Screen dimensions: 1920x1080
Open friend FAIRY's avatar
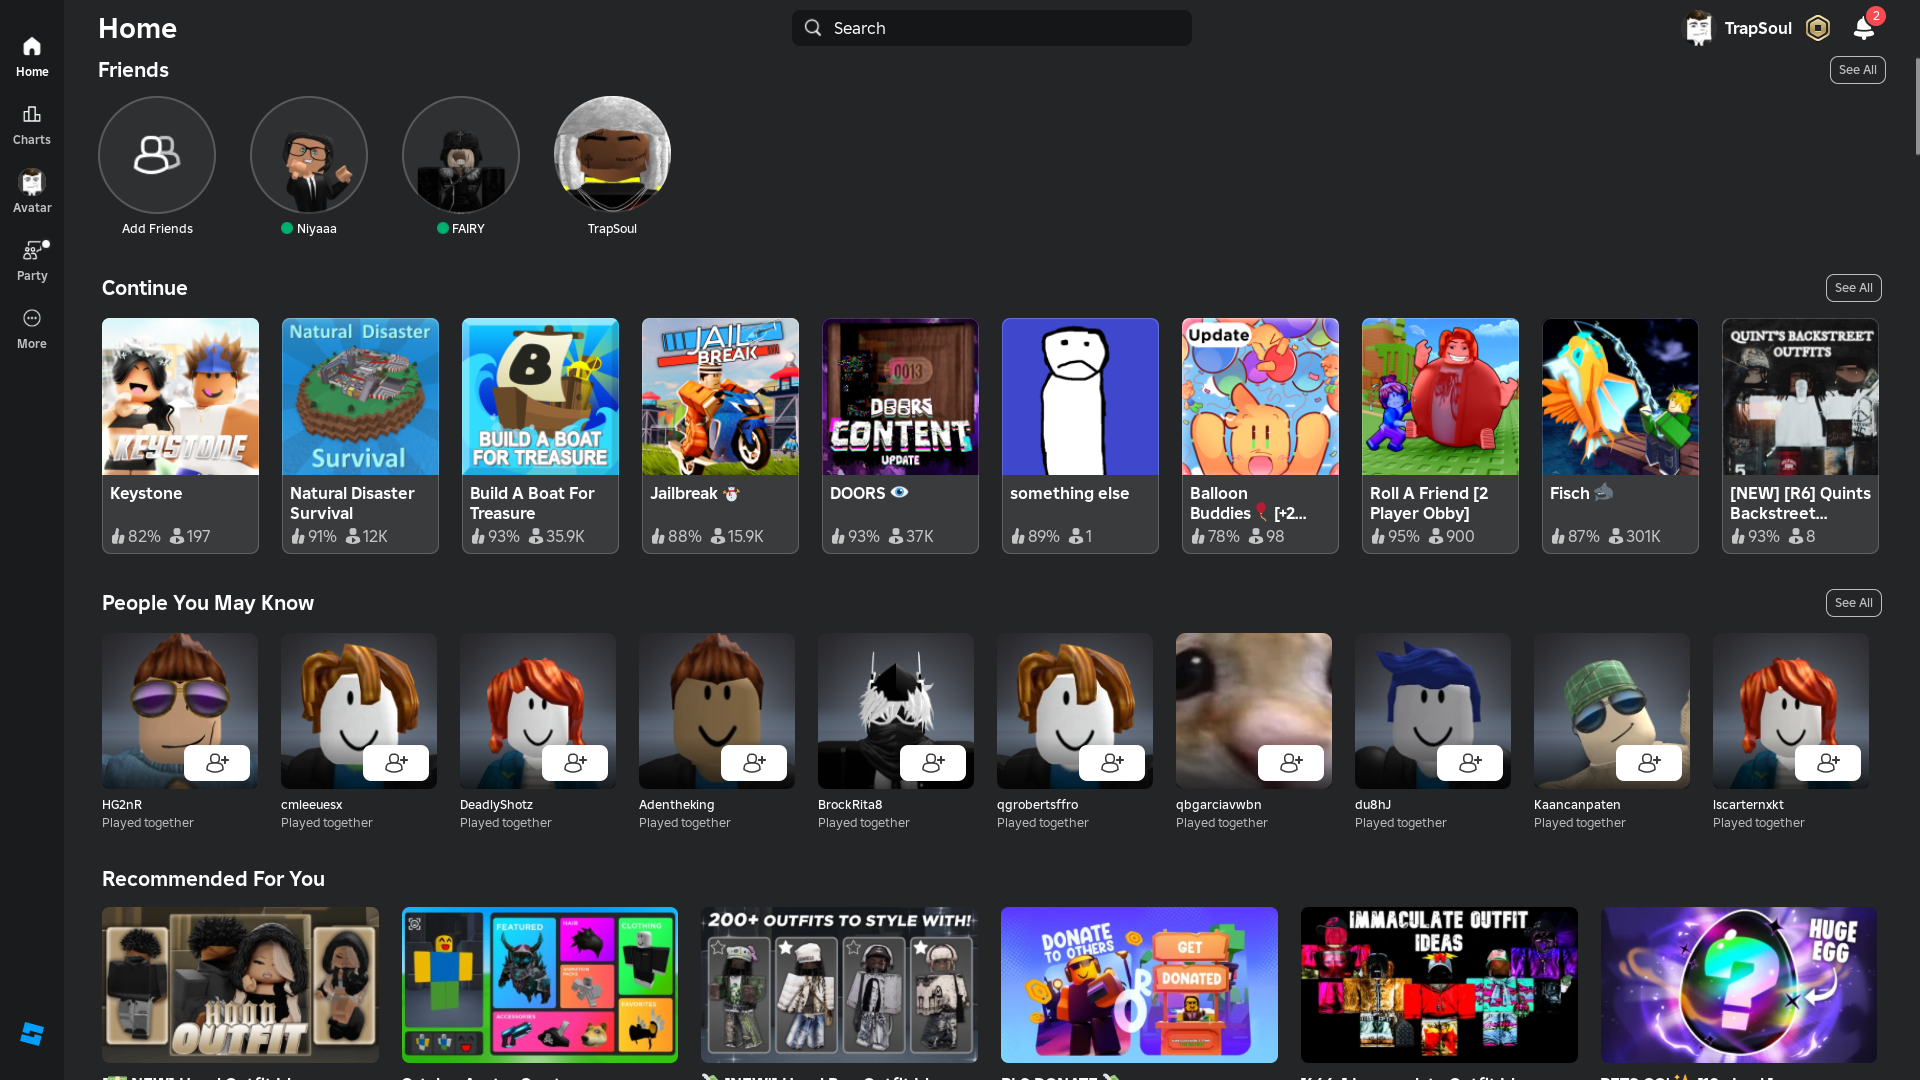(x=461, y=155)
